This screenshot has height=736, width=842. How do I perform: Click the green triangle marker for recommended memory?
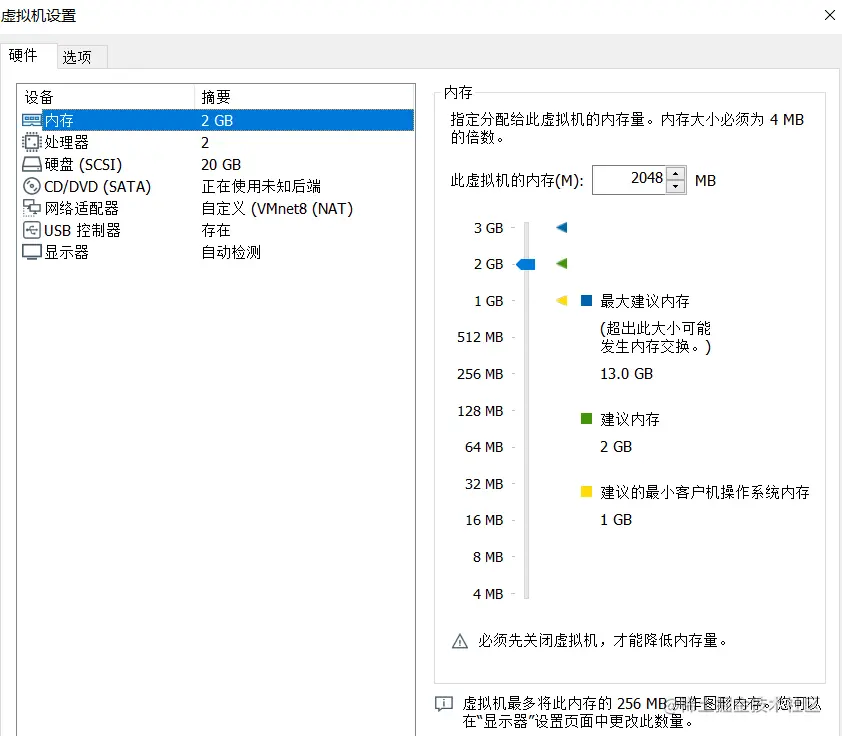[x=561, y=264]
